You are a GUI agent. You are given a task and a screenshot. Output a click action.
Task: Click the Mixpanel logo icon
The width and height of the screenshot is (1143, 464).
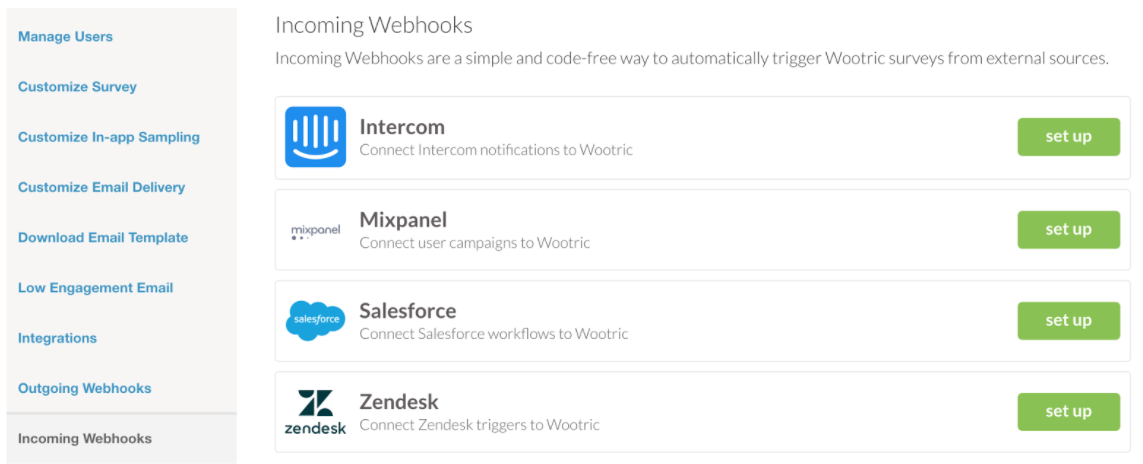click(315, 232)
